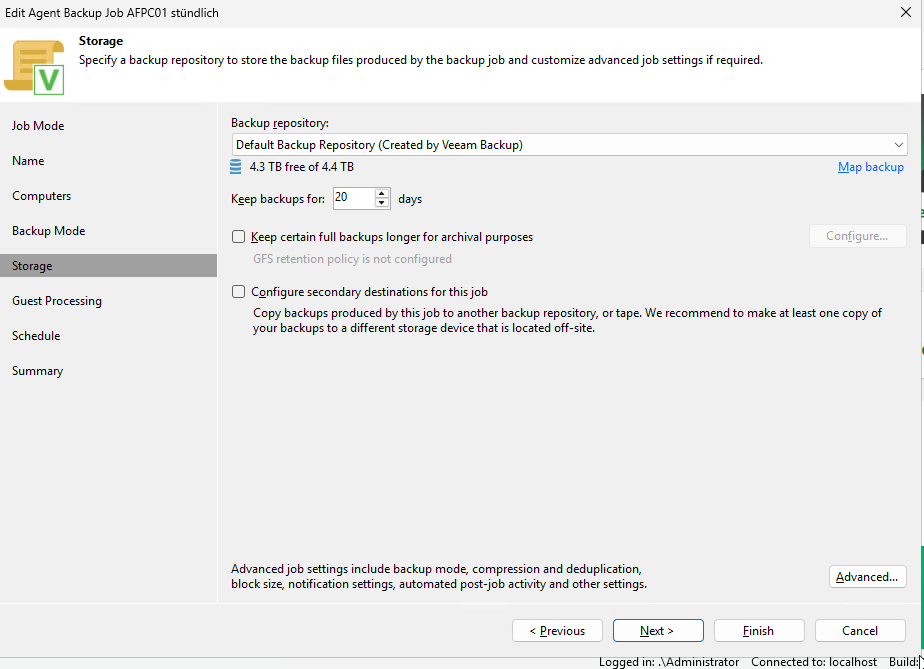Click Finish to save the job
Screen dimensions: 924x669
(758, 631)
